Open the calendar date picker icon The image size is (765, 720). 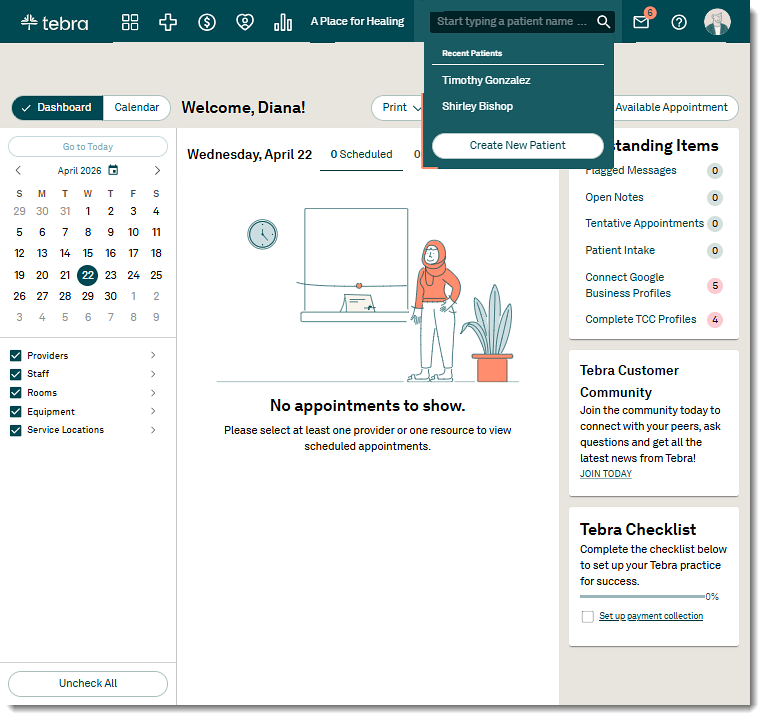(113, 170)
